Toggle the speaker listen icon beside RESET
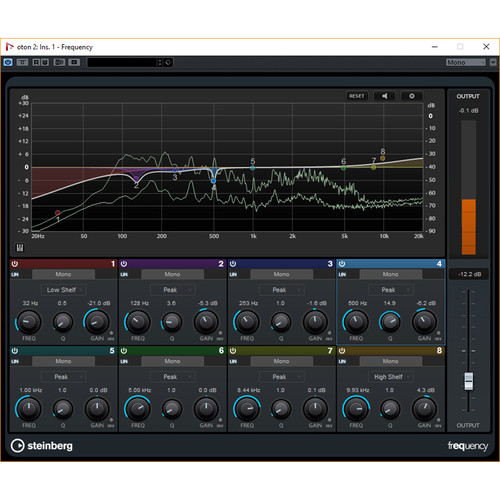 tap(384, 96)
